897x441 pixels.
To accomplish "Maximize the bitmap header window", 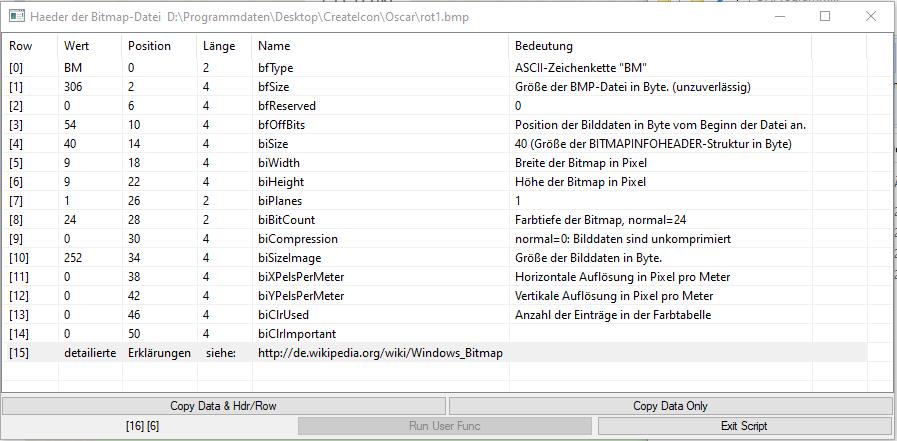I will coord(825,17).
